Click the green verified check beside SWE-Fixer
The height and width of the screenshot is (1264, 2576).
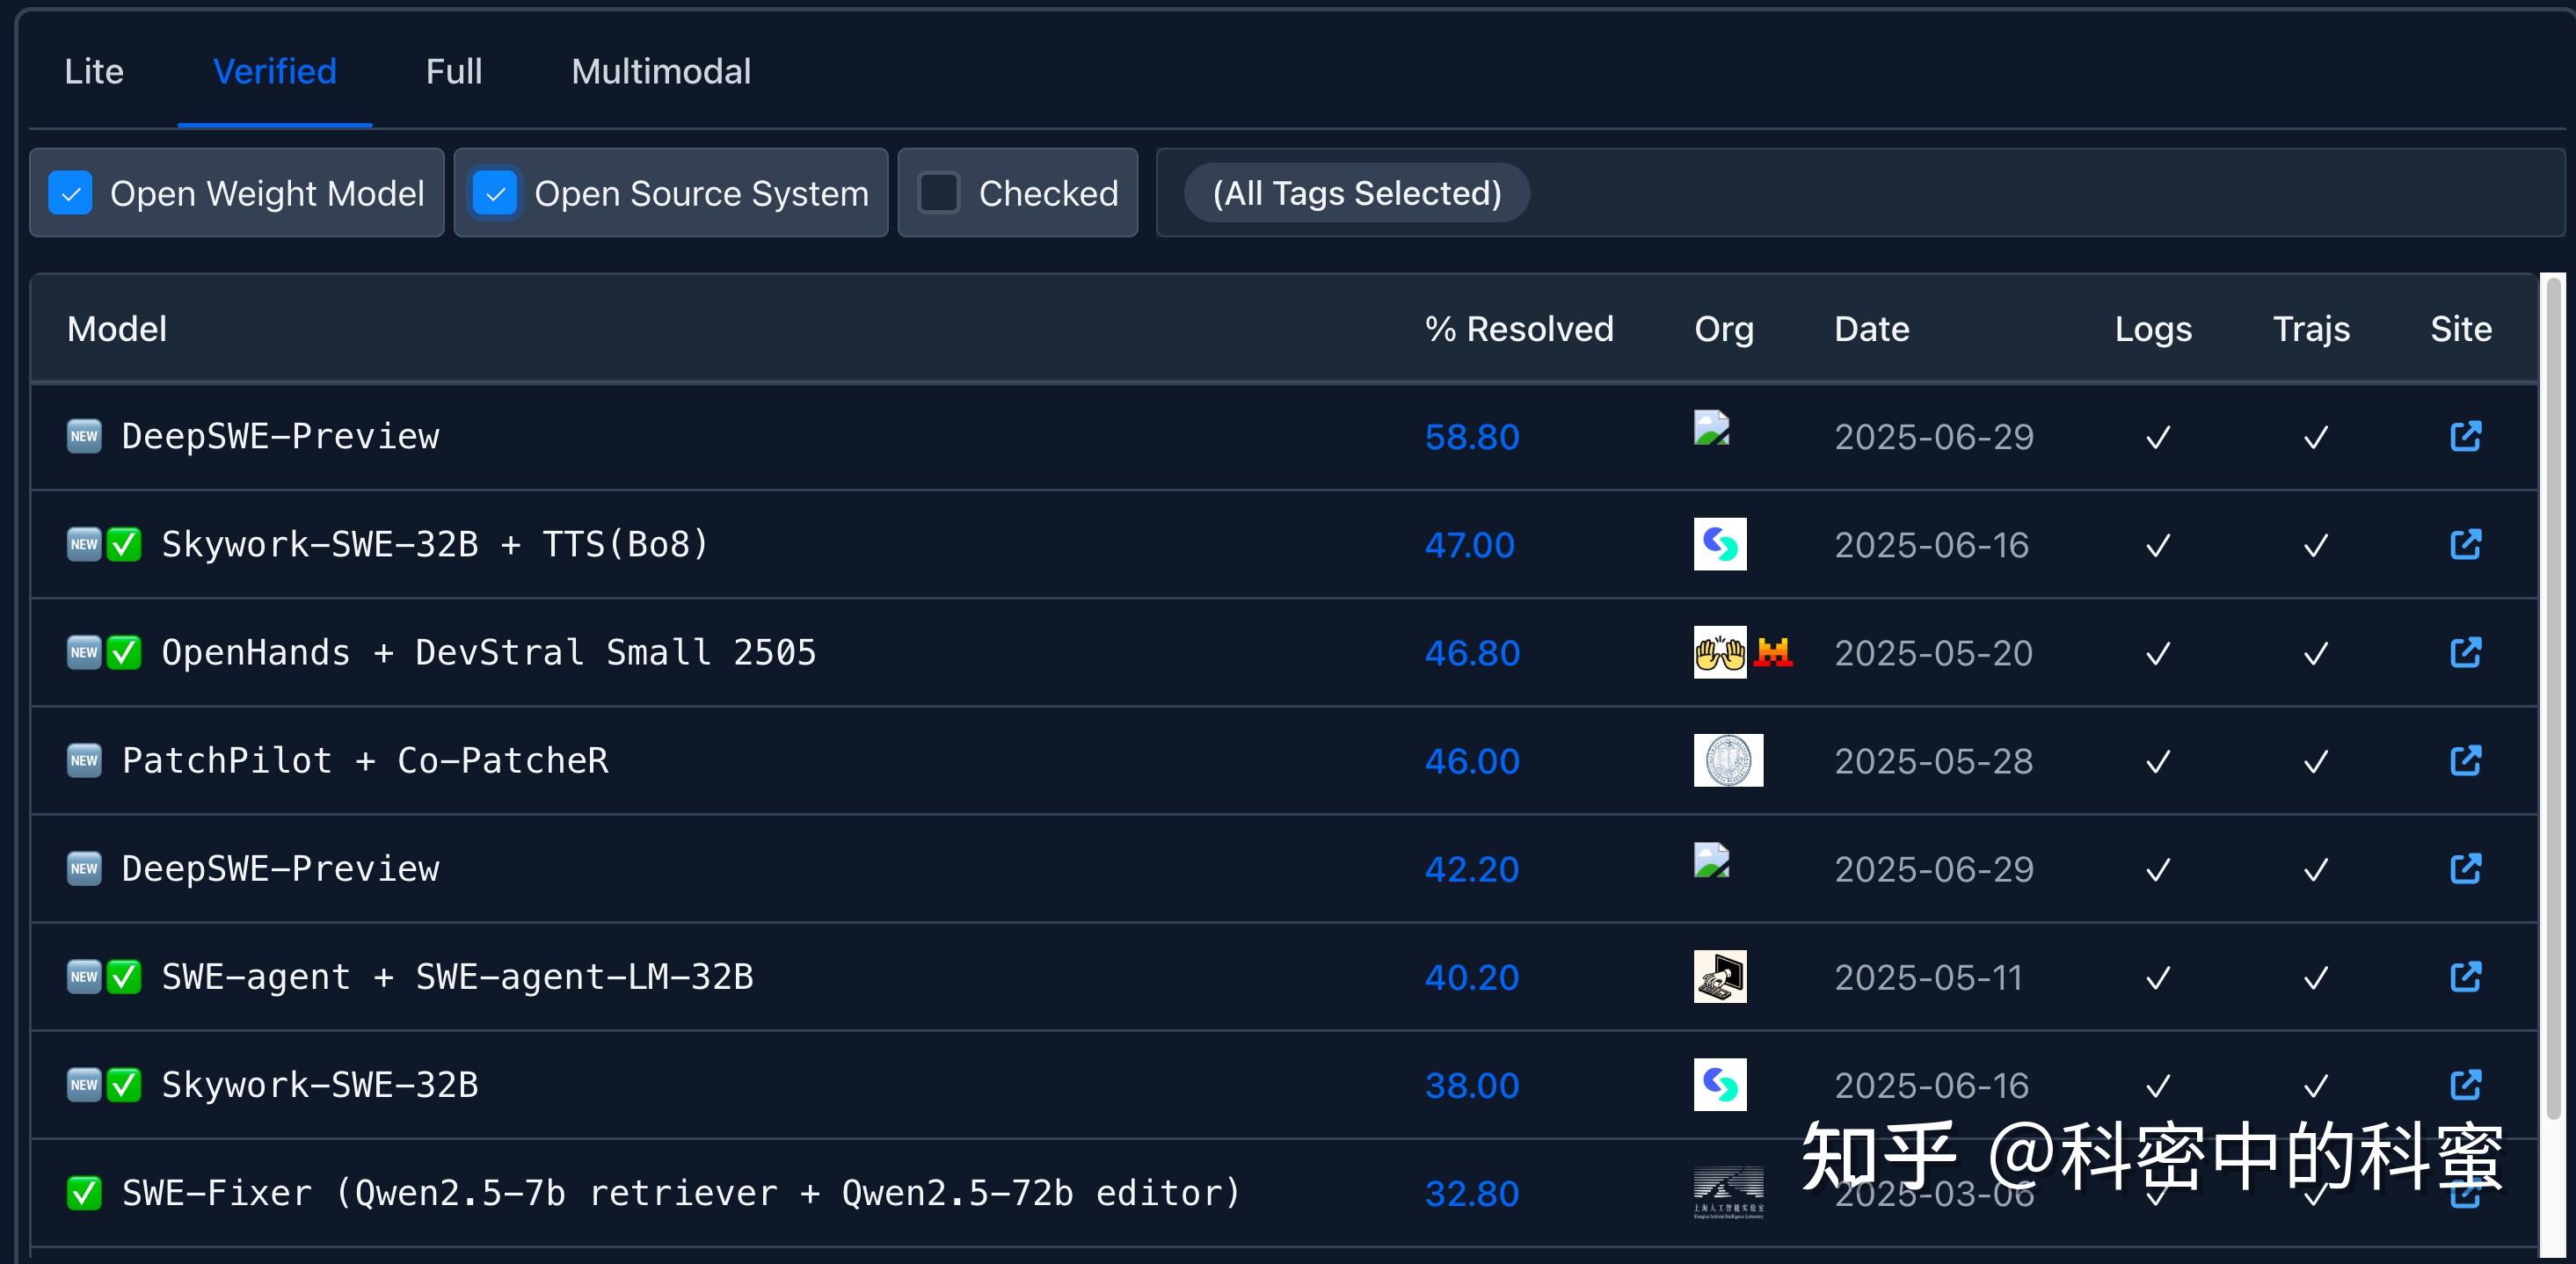[x=84, y=1192]
